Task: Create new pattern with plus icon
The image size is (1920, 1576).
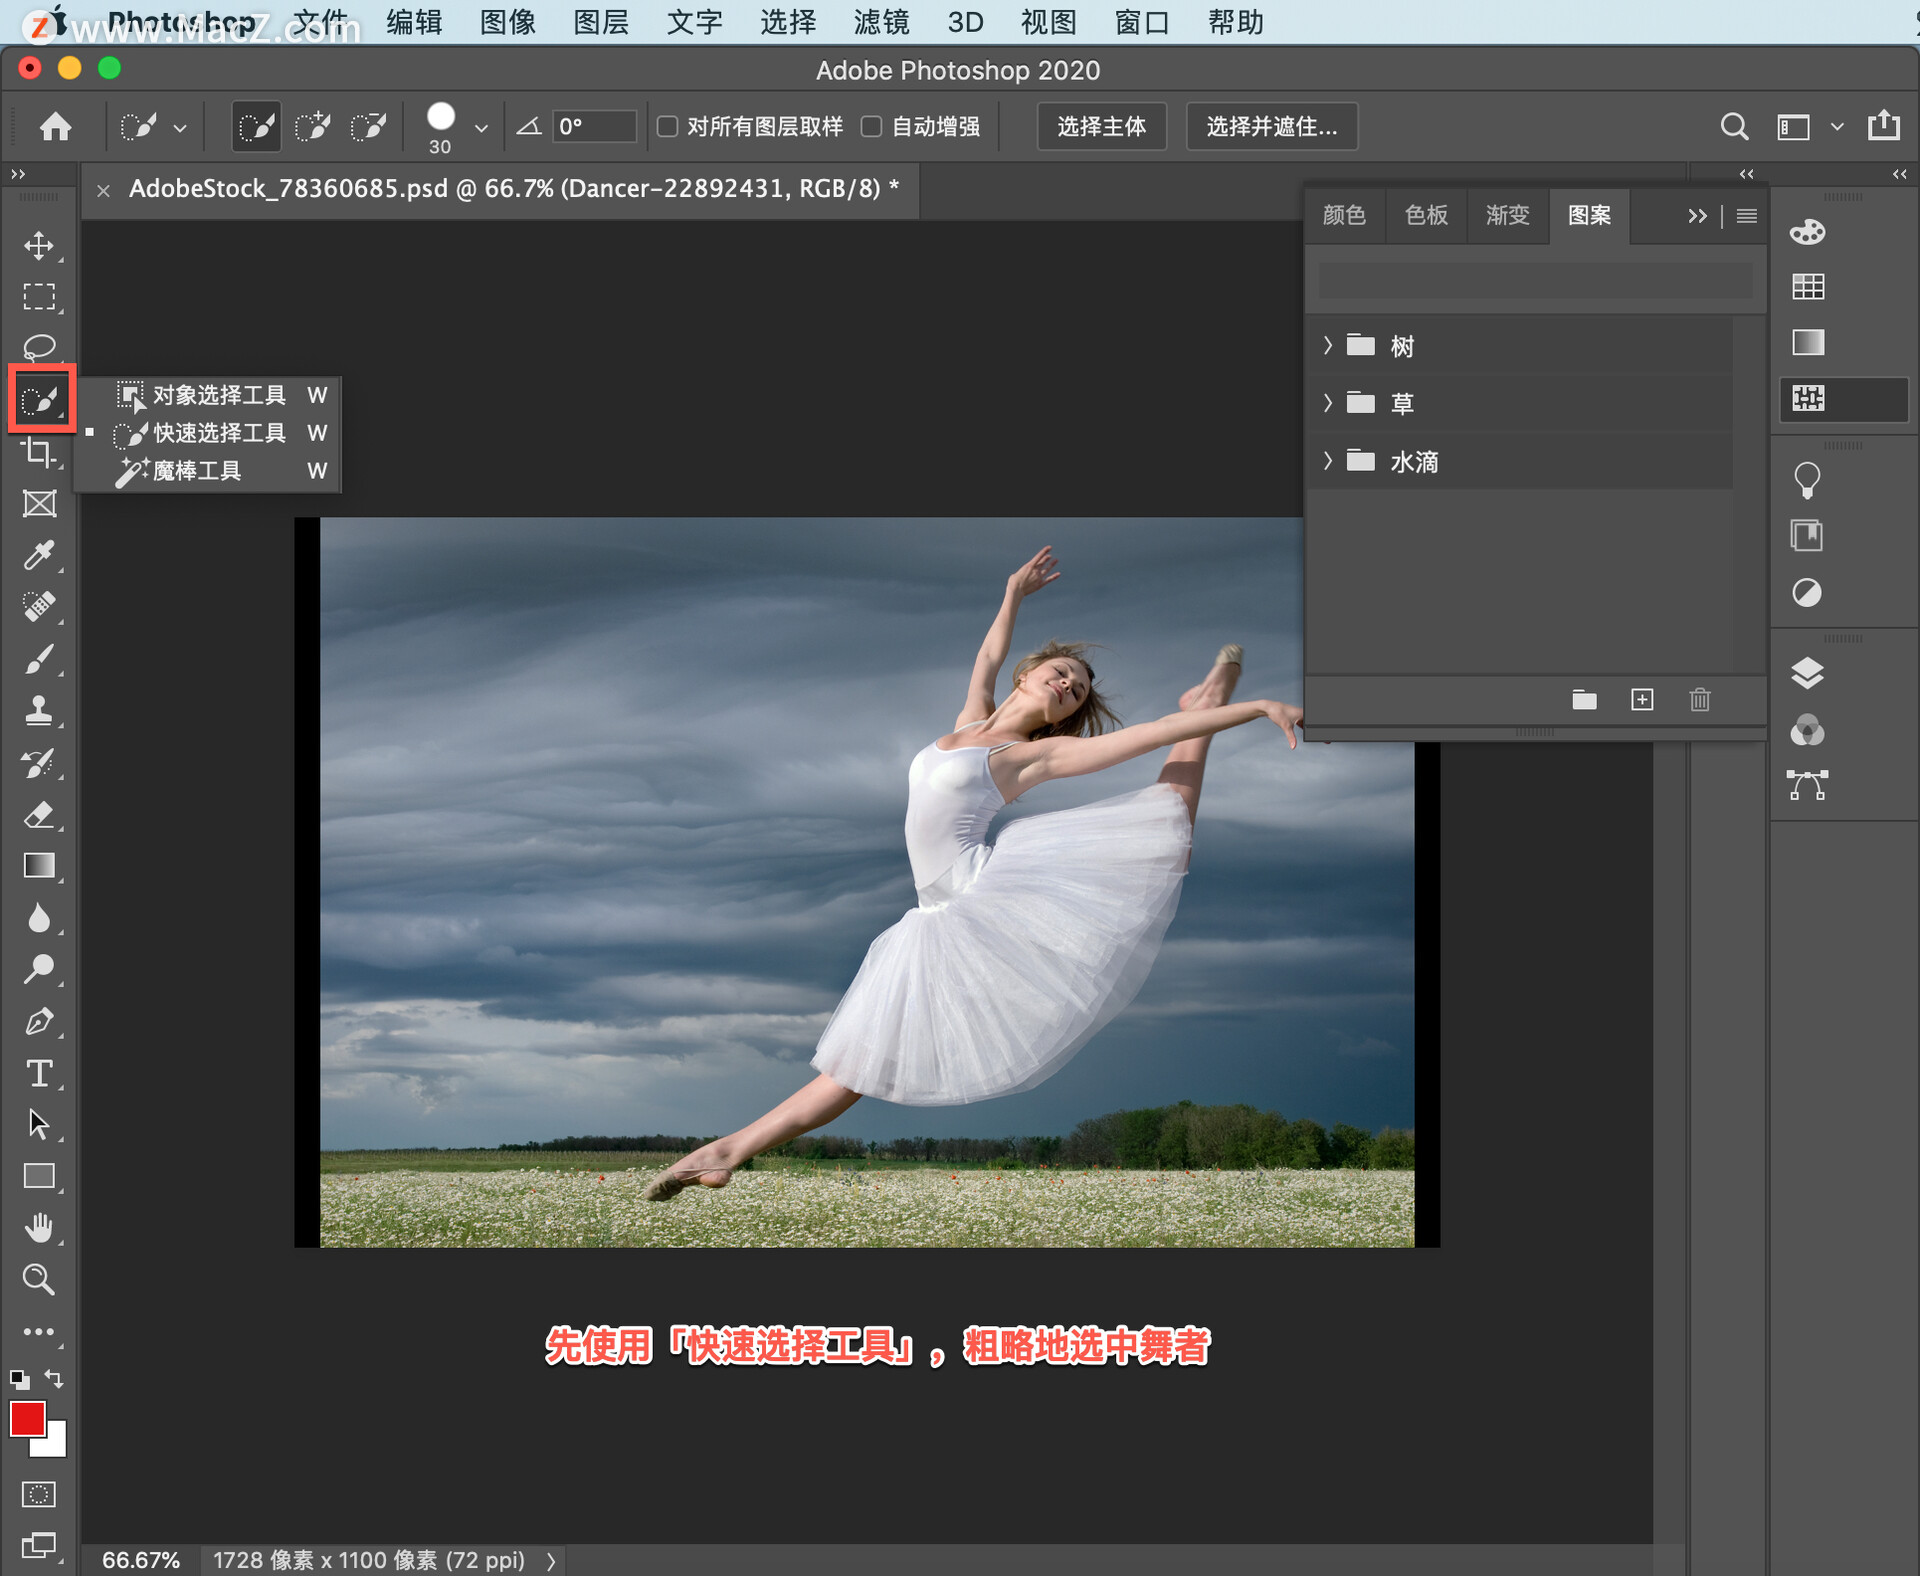Action: [x=1642, y=699]
